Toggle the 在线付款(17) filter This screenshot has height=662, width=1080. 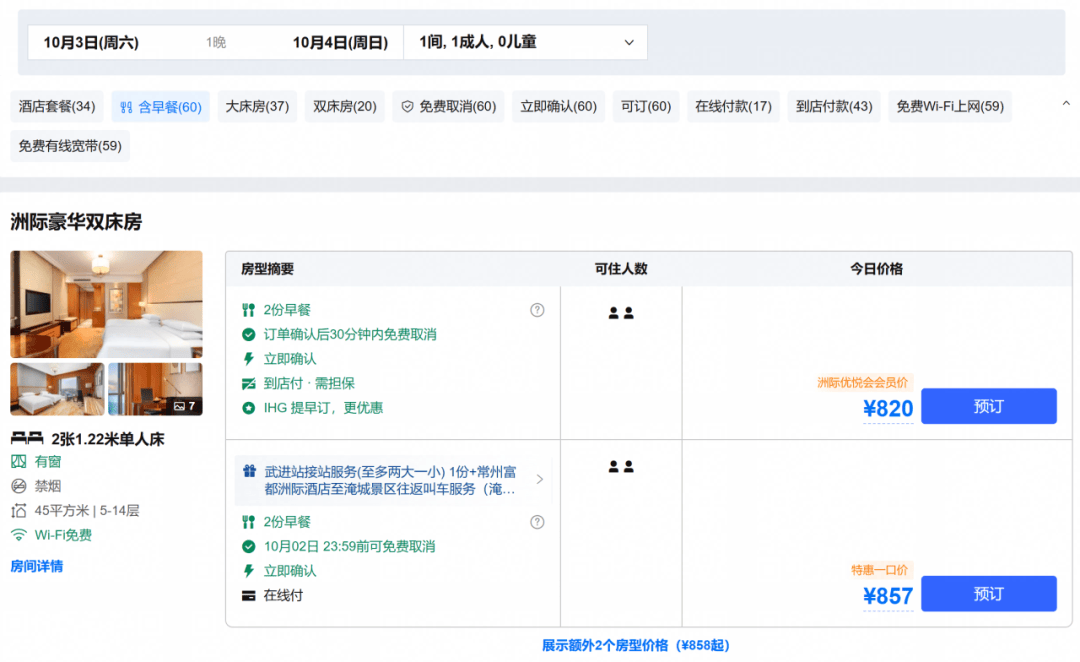click(x=733, y=107)
